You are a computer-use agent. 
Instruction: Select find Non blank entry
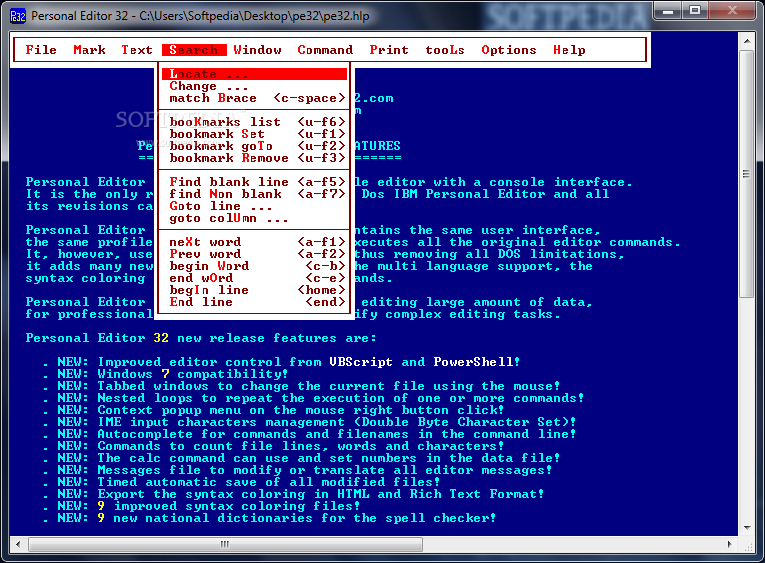pos(254,194)
